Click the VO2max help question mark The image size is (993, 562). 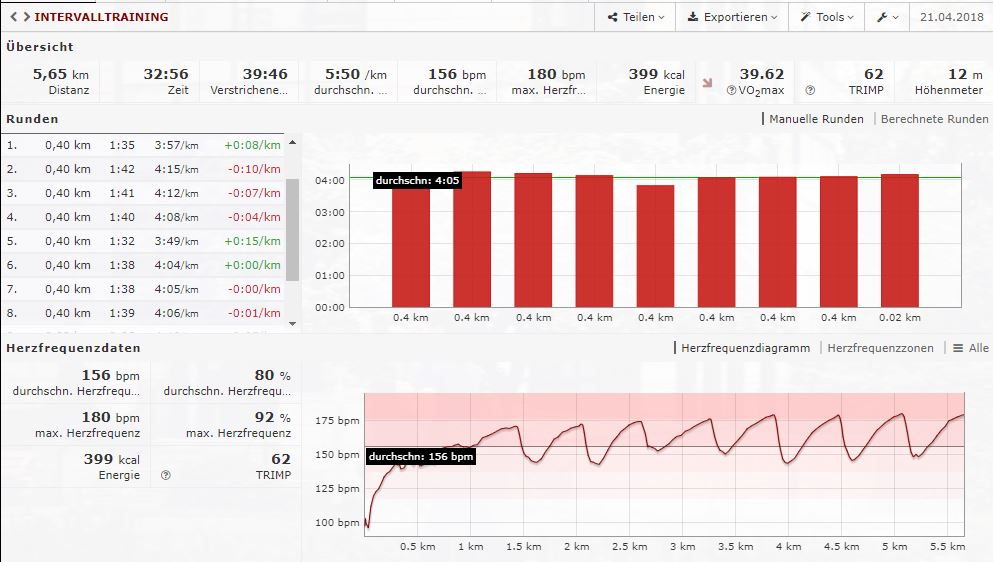point(731,91)
